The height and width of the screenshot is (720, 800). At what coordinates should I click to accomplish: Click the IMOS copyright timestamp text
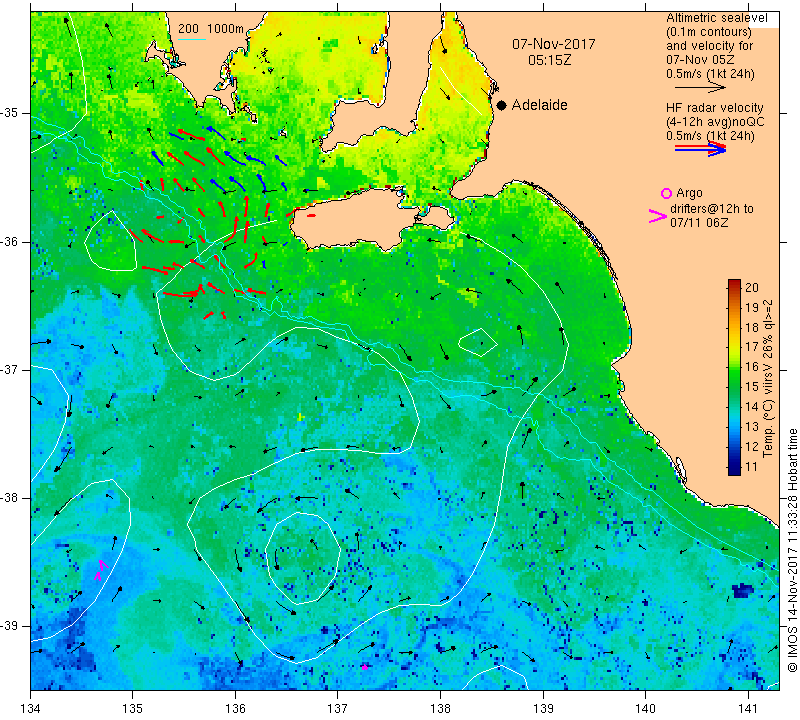click(792, 550)
